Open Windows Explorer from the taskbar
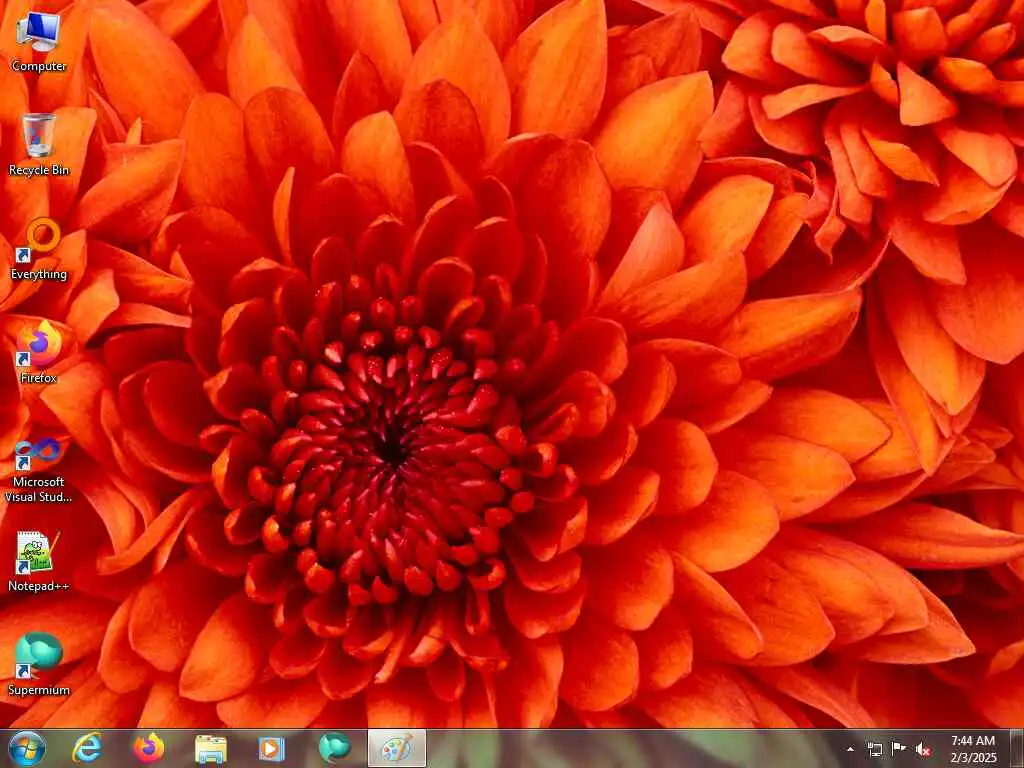1024x768 pixels. click(x=211, y=749)
